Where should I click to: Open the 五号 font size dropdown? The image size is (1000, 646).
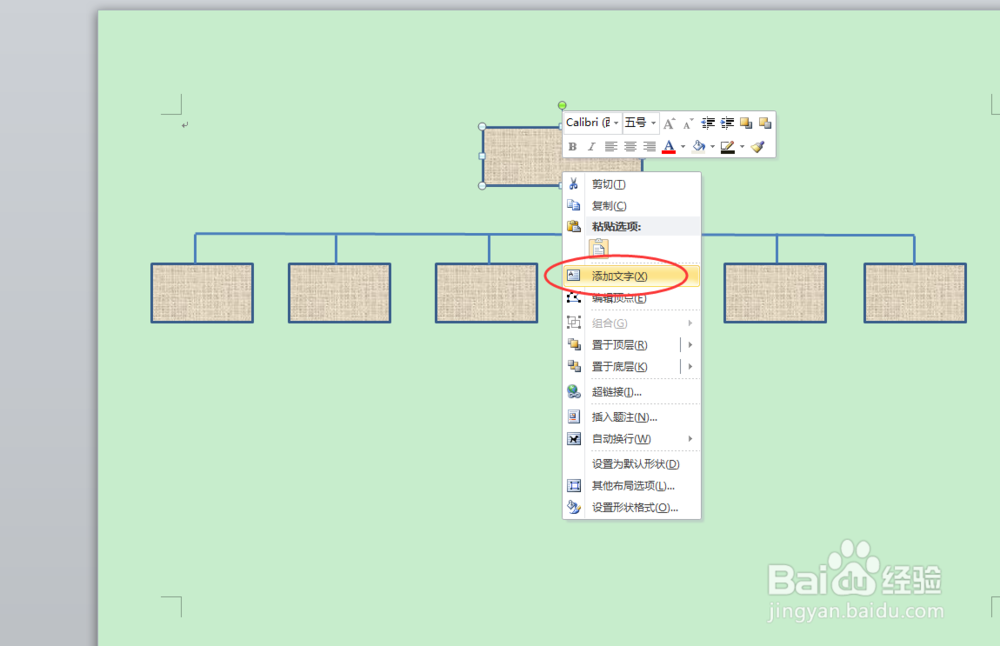[x=654, y=122]
